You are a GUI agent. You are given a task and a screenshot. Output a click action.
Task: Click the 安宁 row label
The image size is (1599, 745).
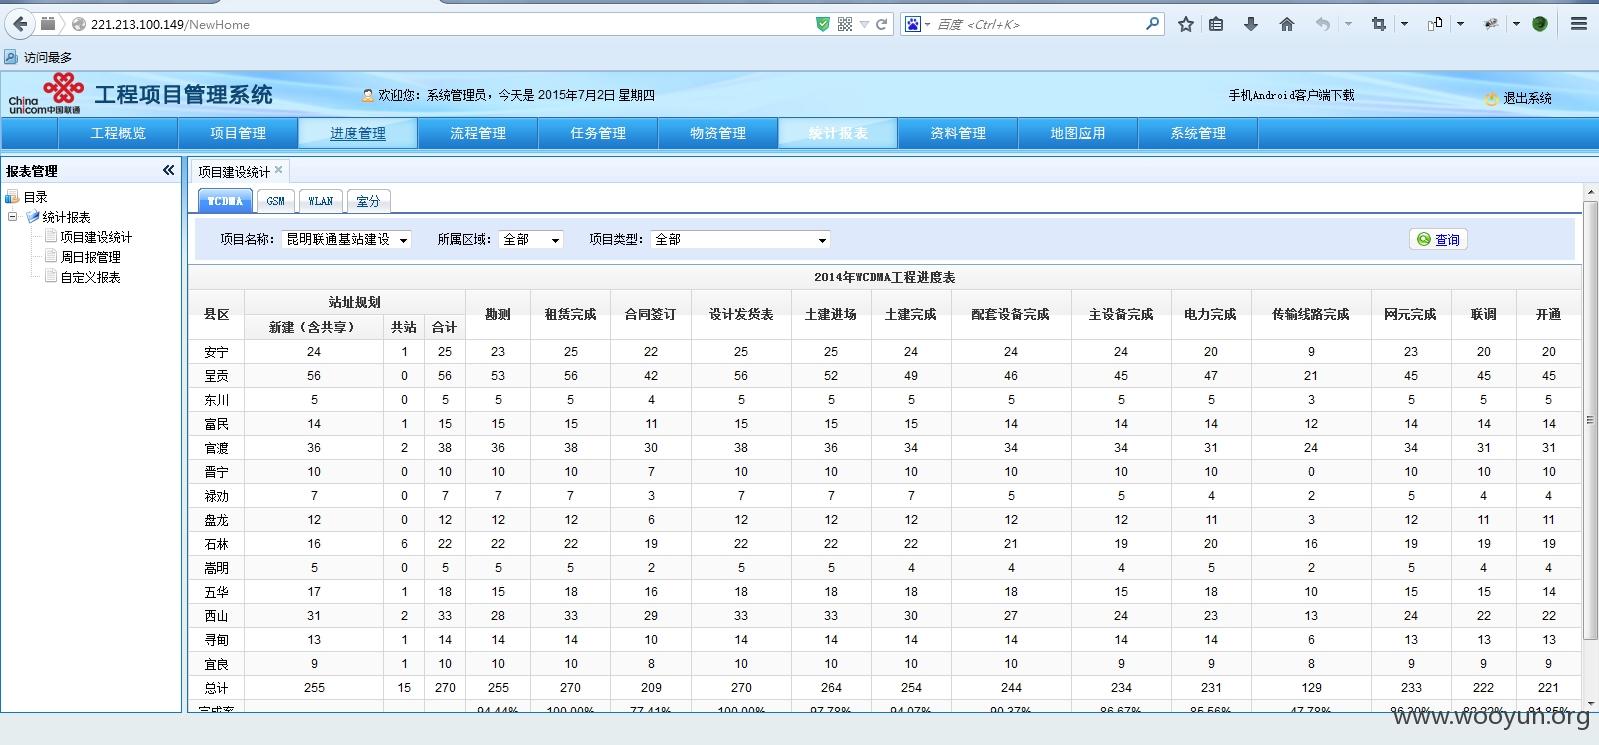click(216, 352)
